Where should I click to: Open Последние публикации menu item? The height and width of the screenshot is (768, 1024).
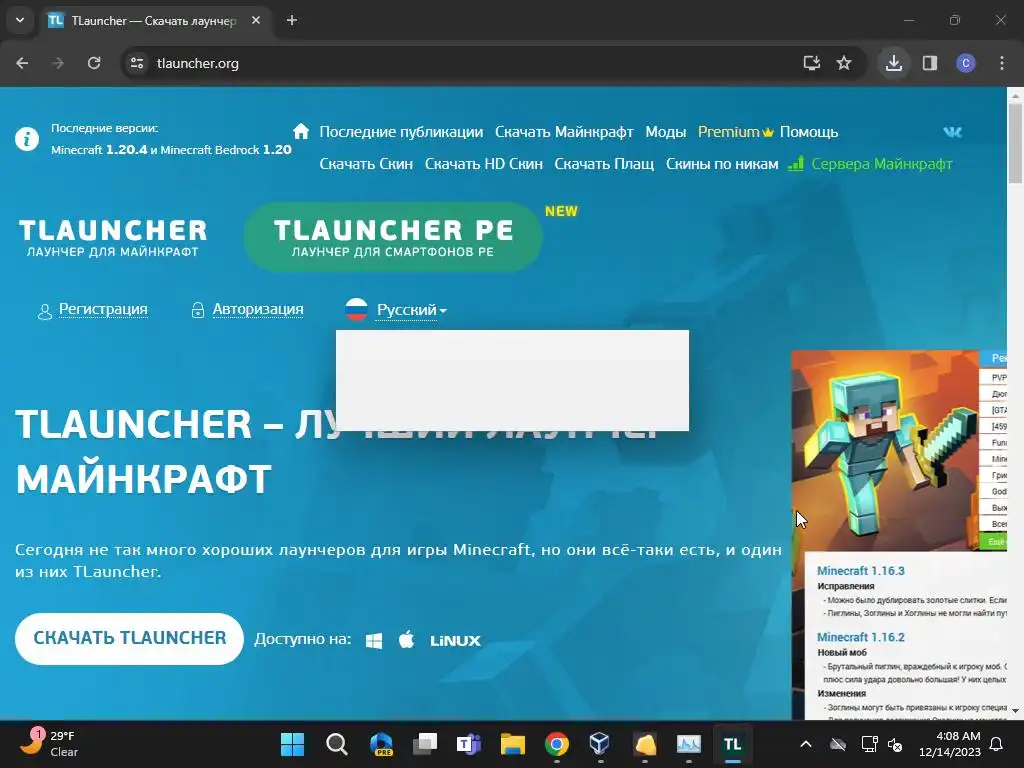click(x=401, y=132)
